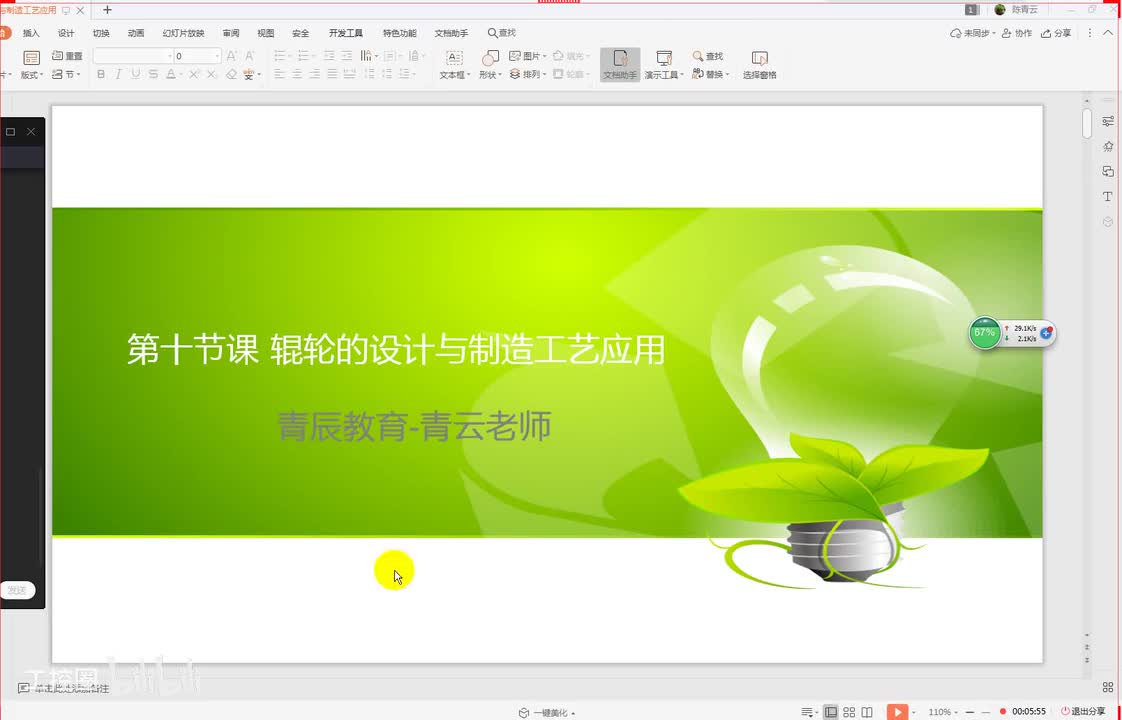Toggle underline formatting
This screenshot has width=1122, height=720.
tap(135, 74)
